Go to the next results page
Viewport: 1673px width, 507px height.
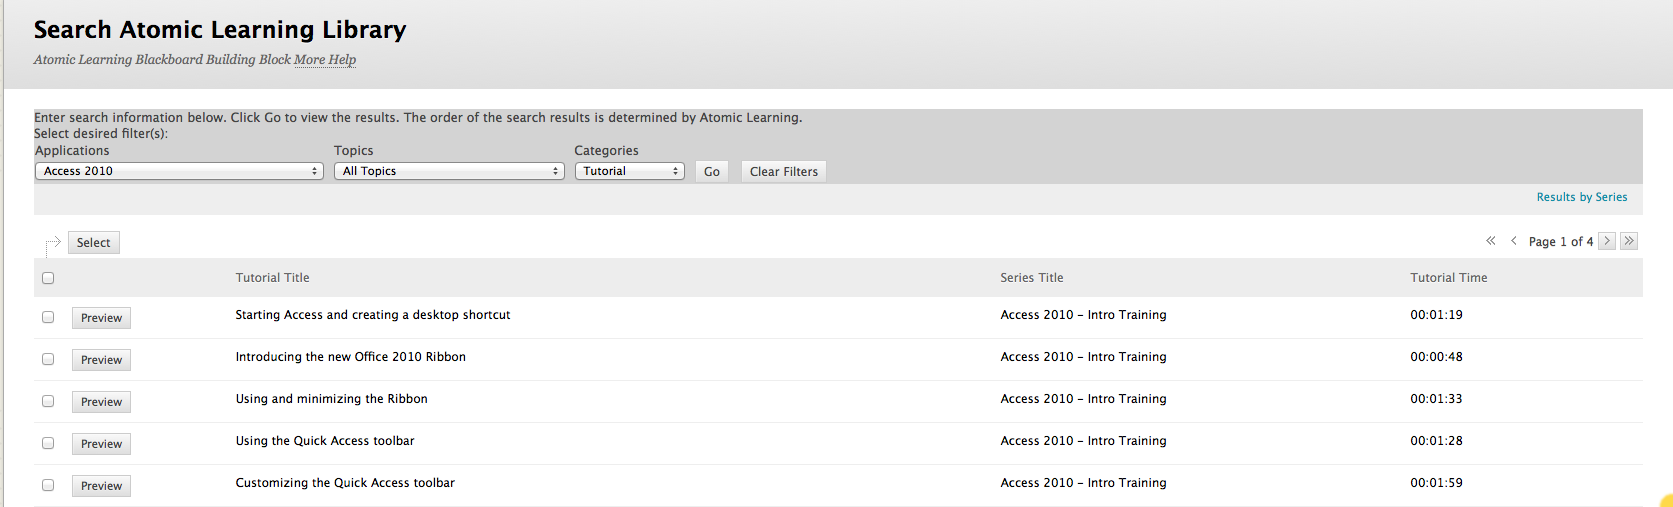pos(1607,241)
